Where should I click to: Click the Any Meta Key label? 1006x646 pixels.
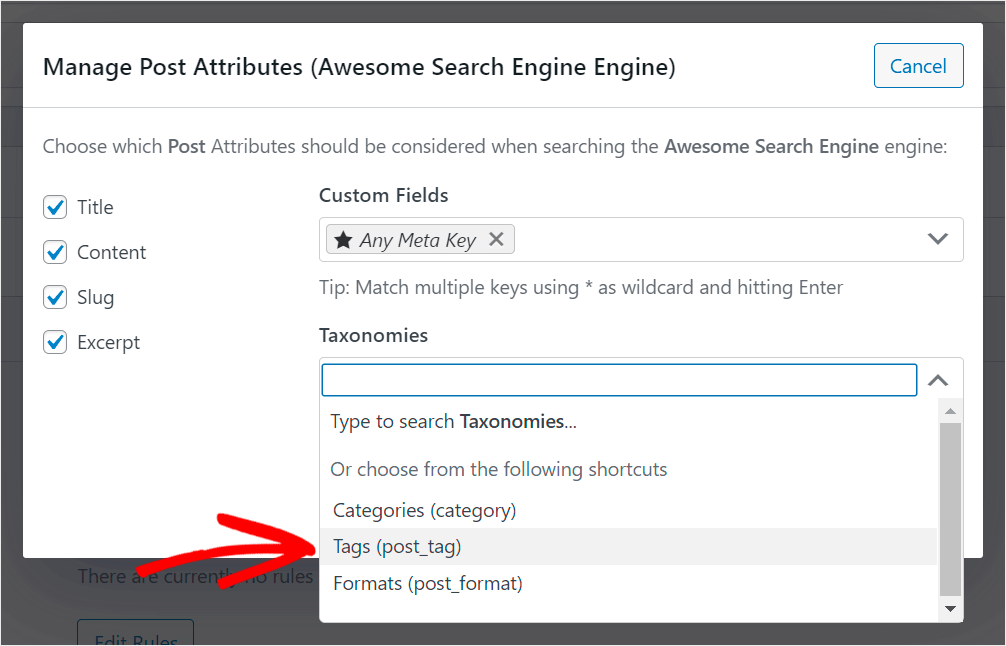418,240
